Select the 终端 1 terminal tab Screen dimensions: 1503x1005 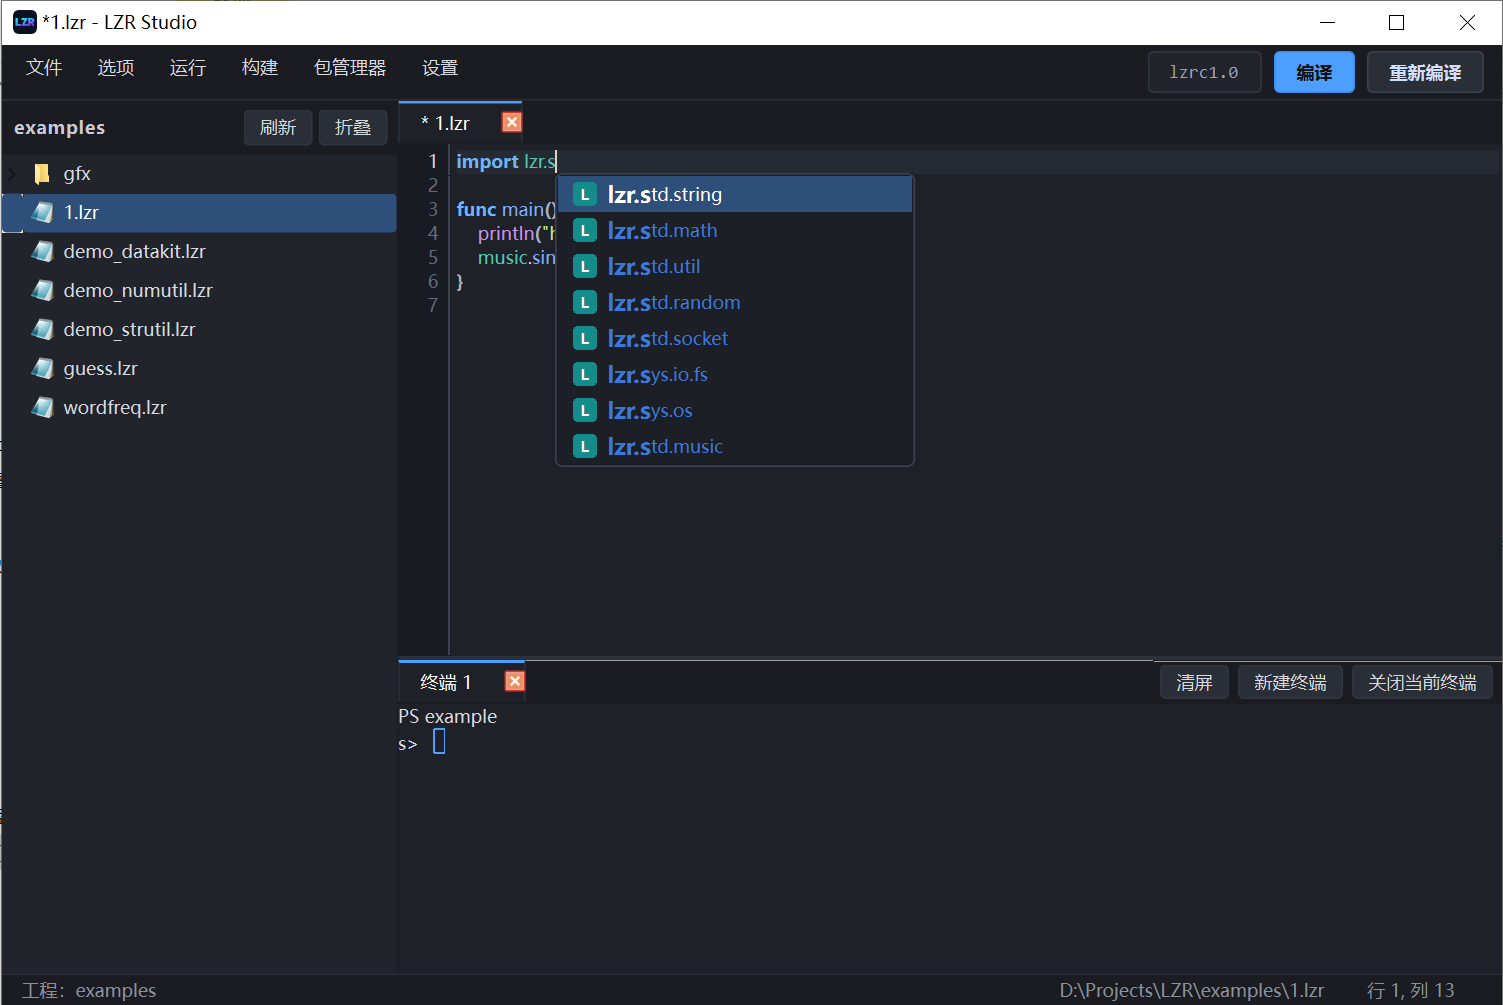click(446, 682)
